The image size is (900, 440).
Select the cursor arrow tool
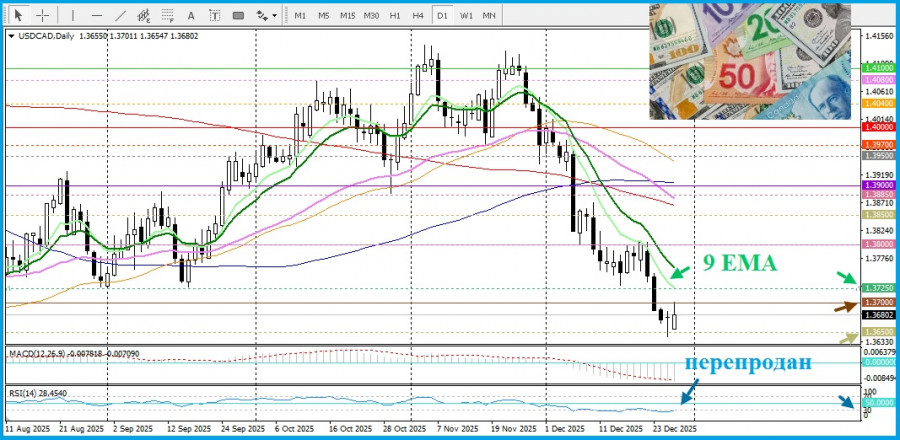pyautogui.click(x=18, y=15)
